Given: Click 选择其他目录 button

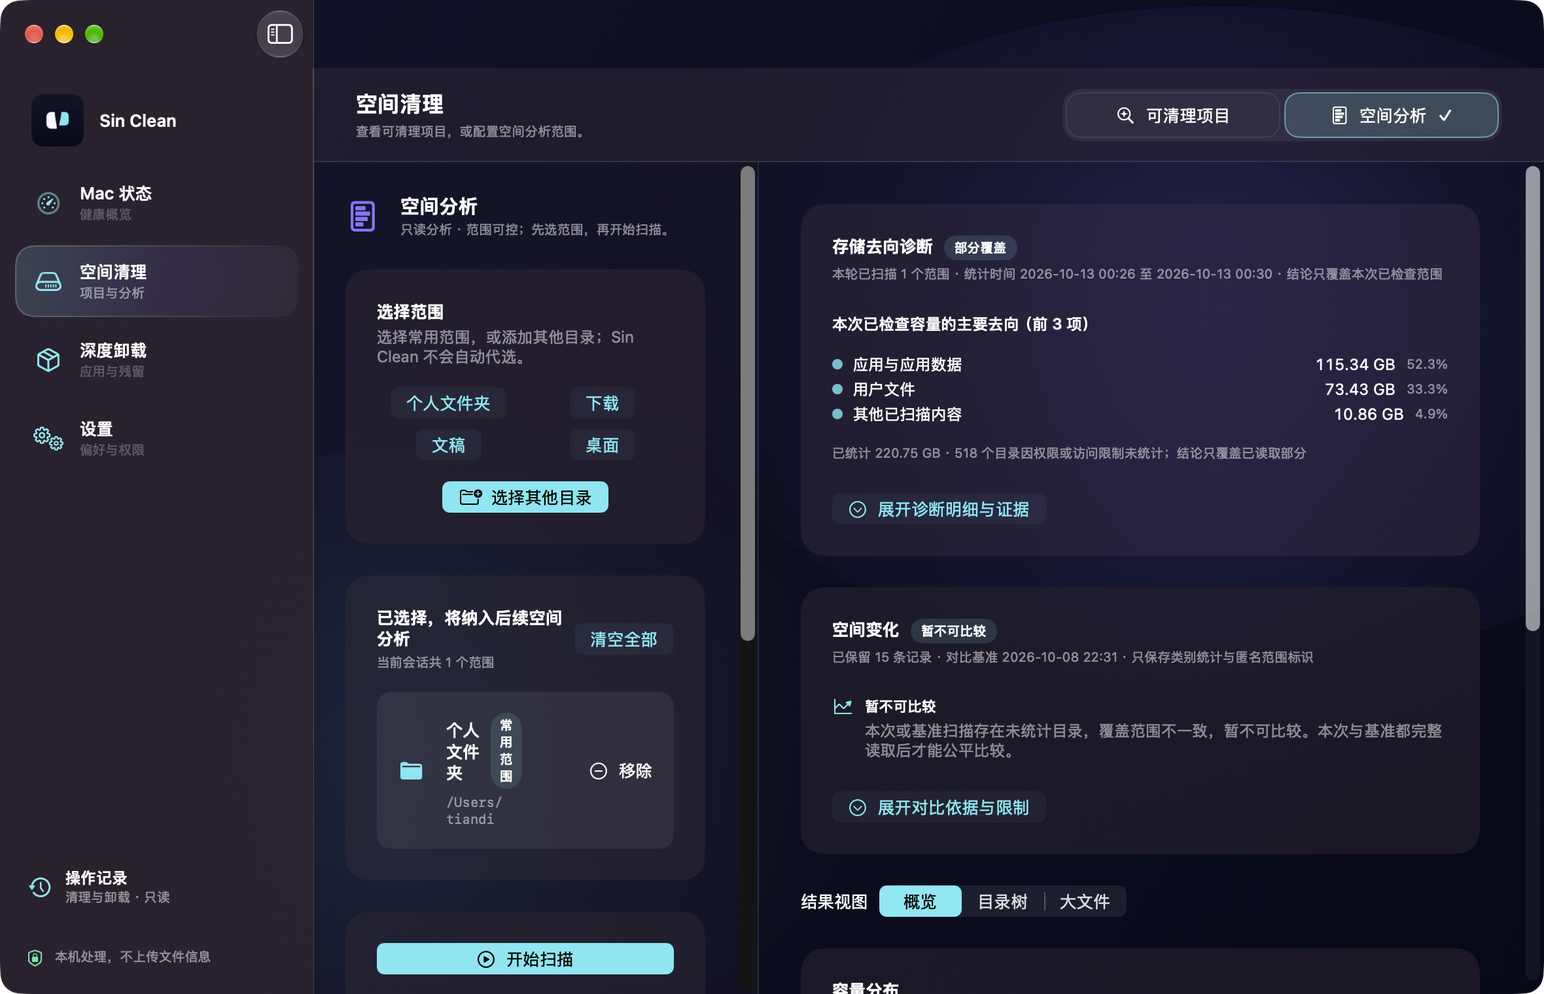Looking at the screenshot, I should point(525,497).
